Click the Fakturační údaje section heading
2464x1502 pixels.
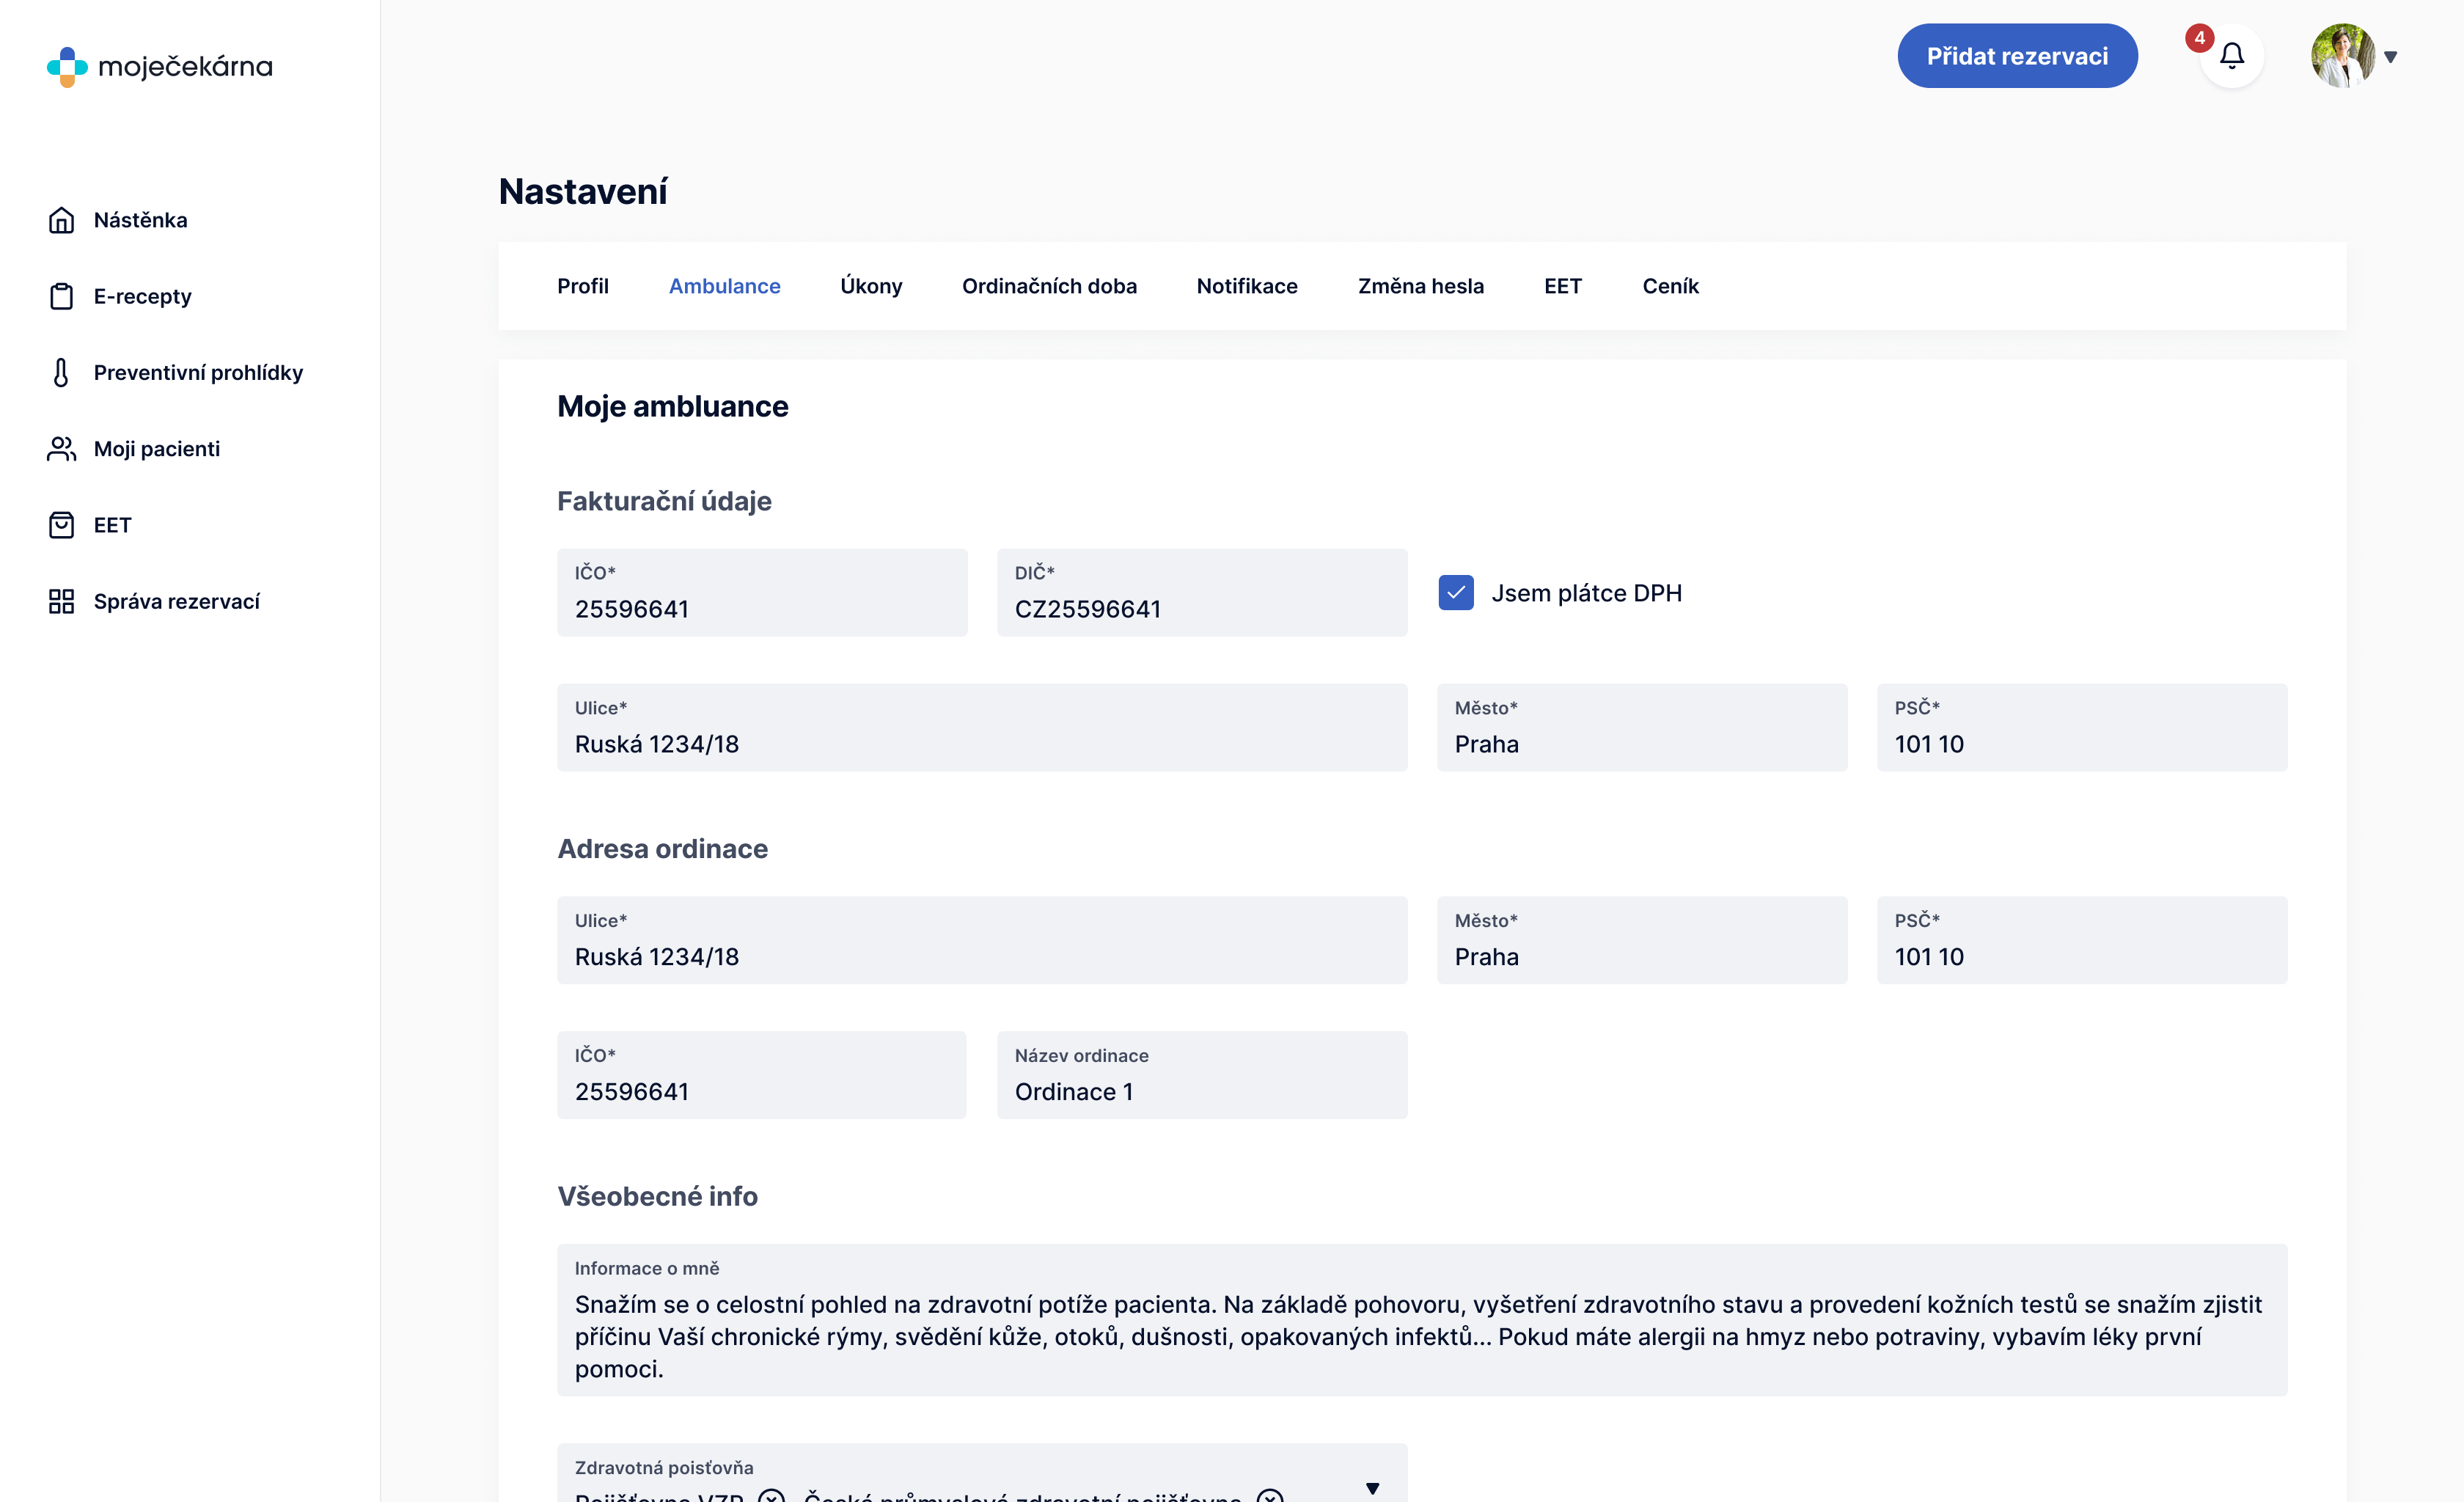pos(664,501)
